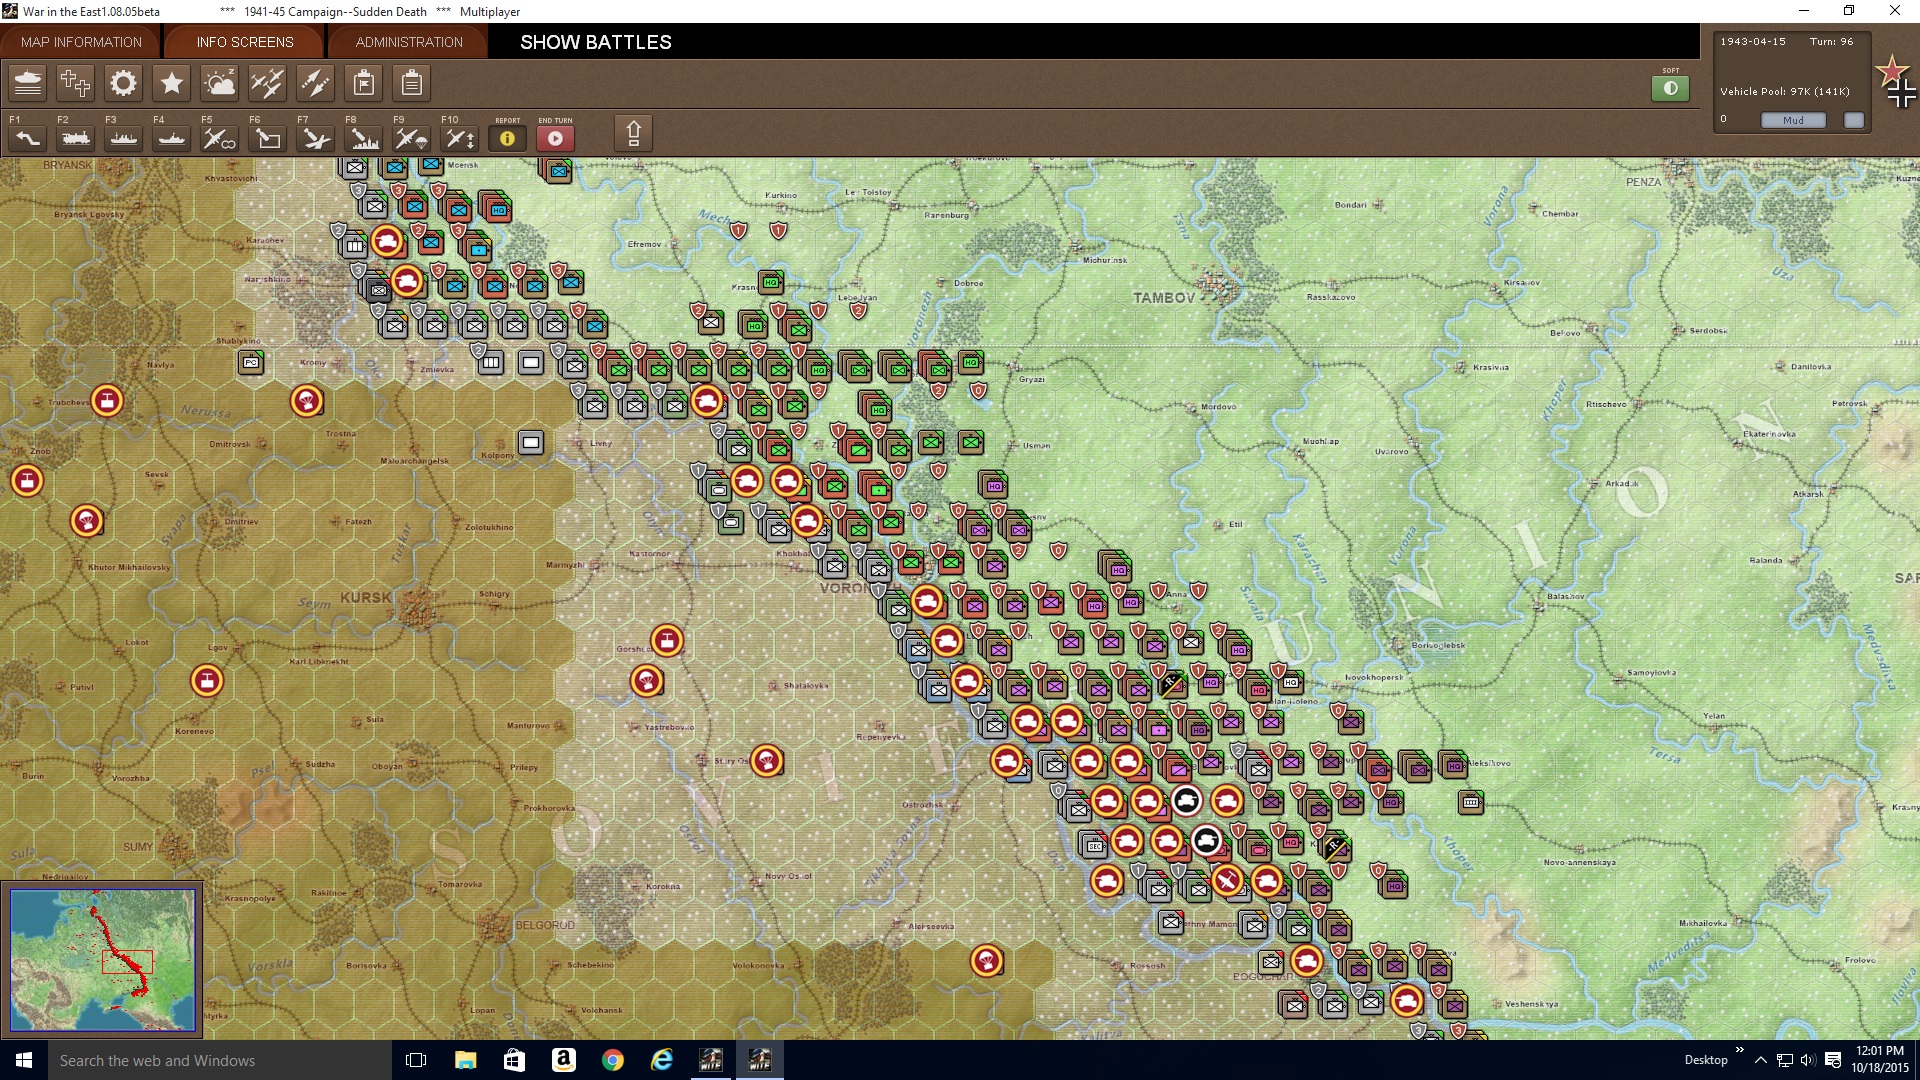
Task: Open the clipboard list report icon
Action: pyautogui.click(x=411, y=83)
